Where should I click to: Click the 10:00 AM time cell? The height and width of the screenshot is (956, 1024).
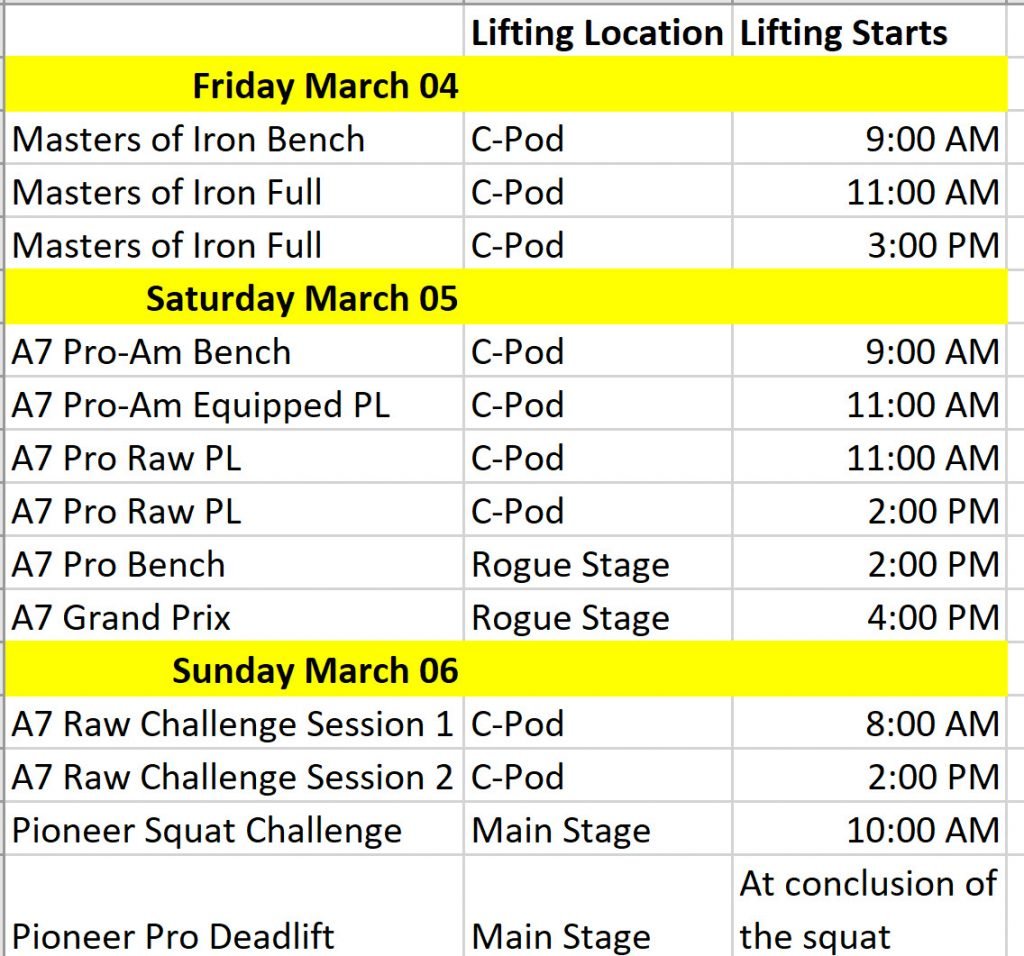click(869, 829)
